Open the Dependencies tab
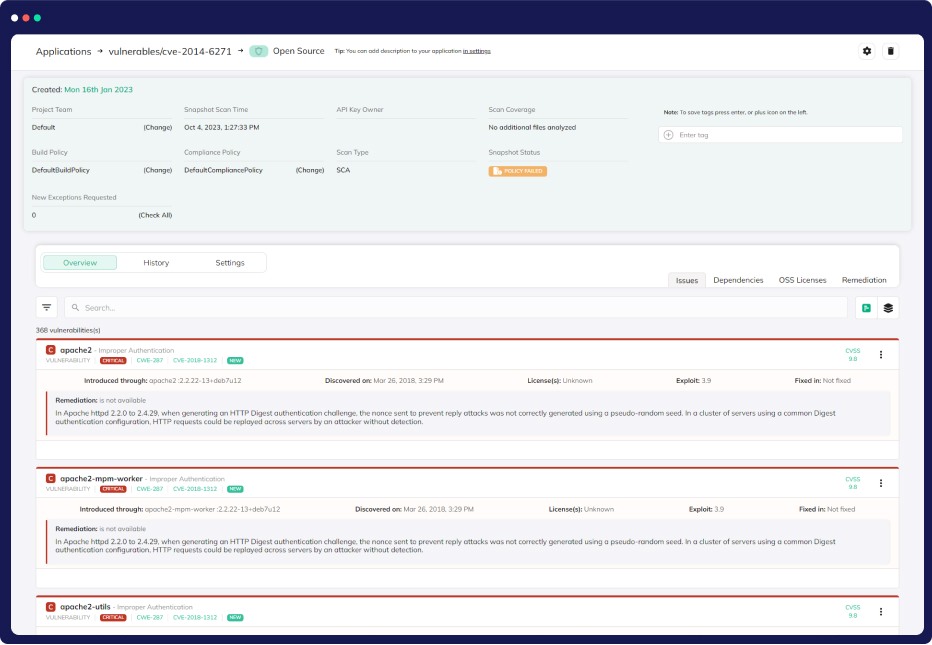Image resolution: width=932 pixels, height=645 pixels. (738, 280)
